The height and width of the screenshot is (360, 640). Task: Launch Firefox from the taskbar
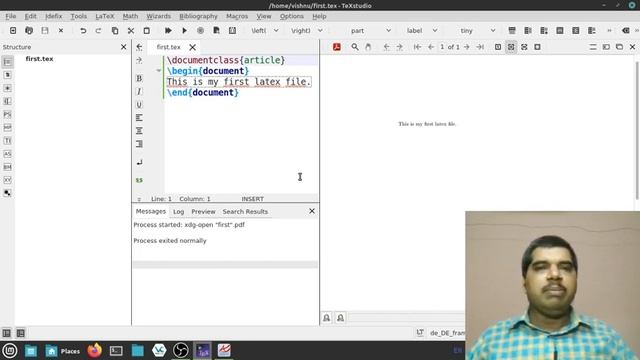tap(95, 351)
